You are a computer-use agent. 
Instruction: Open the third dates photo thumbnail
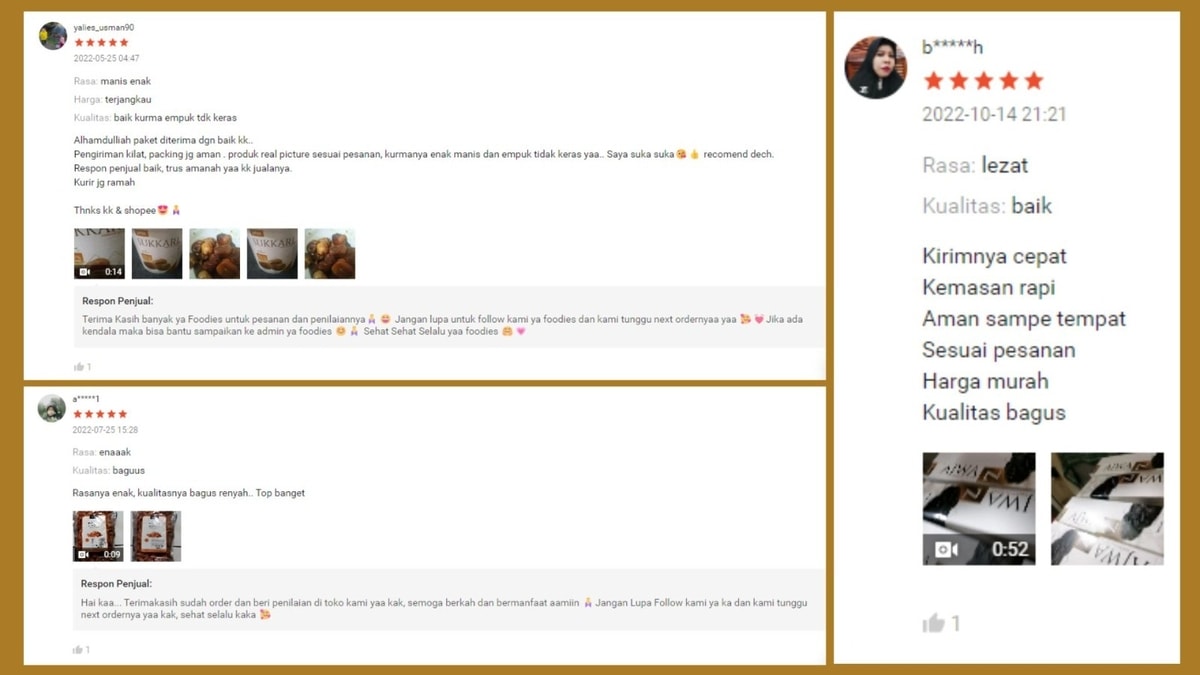(x=215, y=254)
